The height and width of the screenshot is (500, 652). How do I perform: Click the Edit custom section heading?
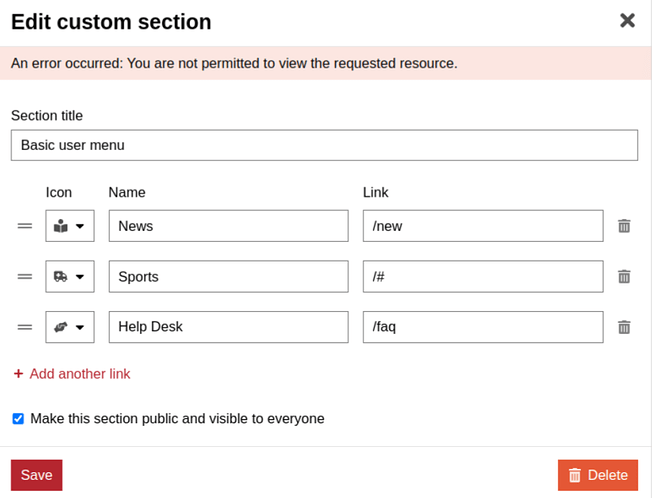click(111, 22)
